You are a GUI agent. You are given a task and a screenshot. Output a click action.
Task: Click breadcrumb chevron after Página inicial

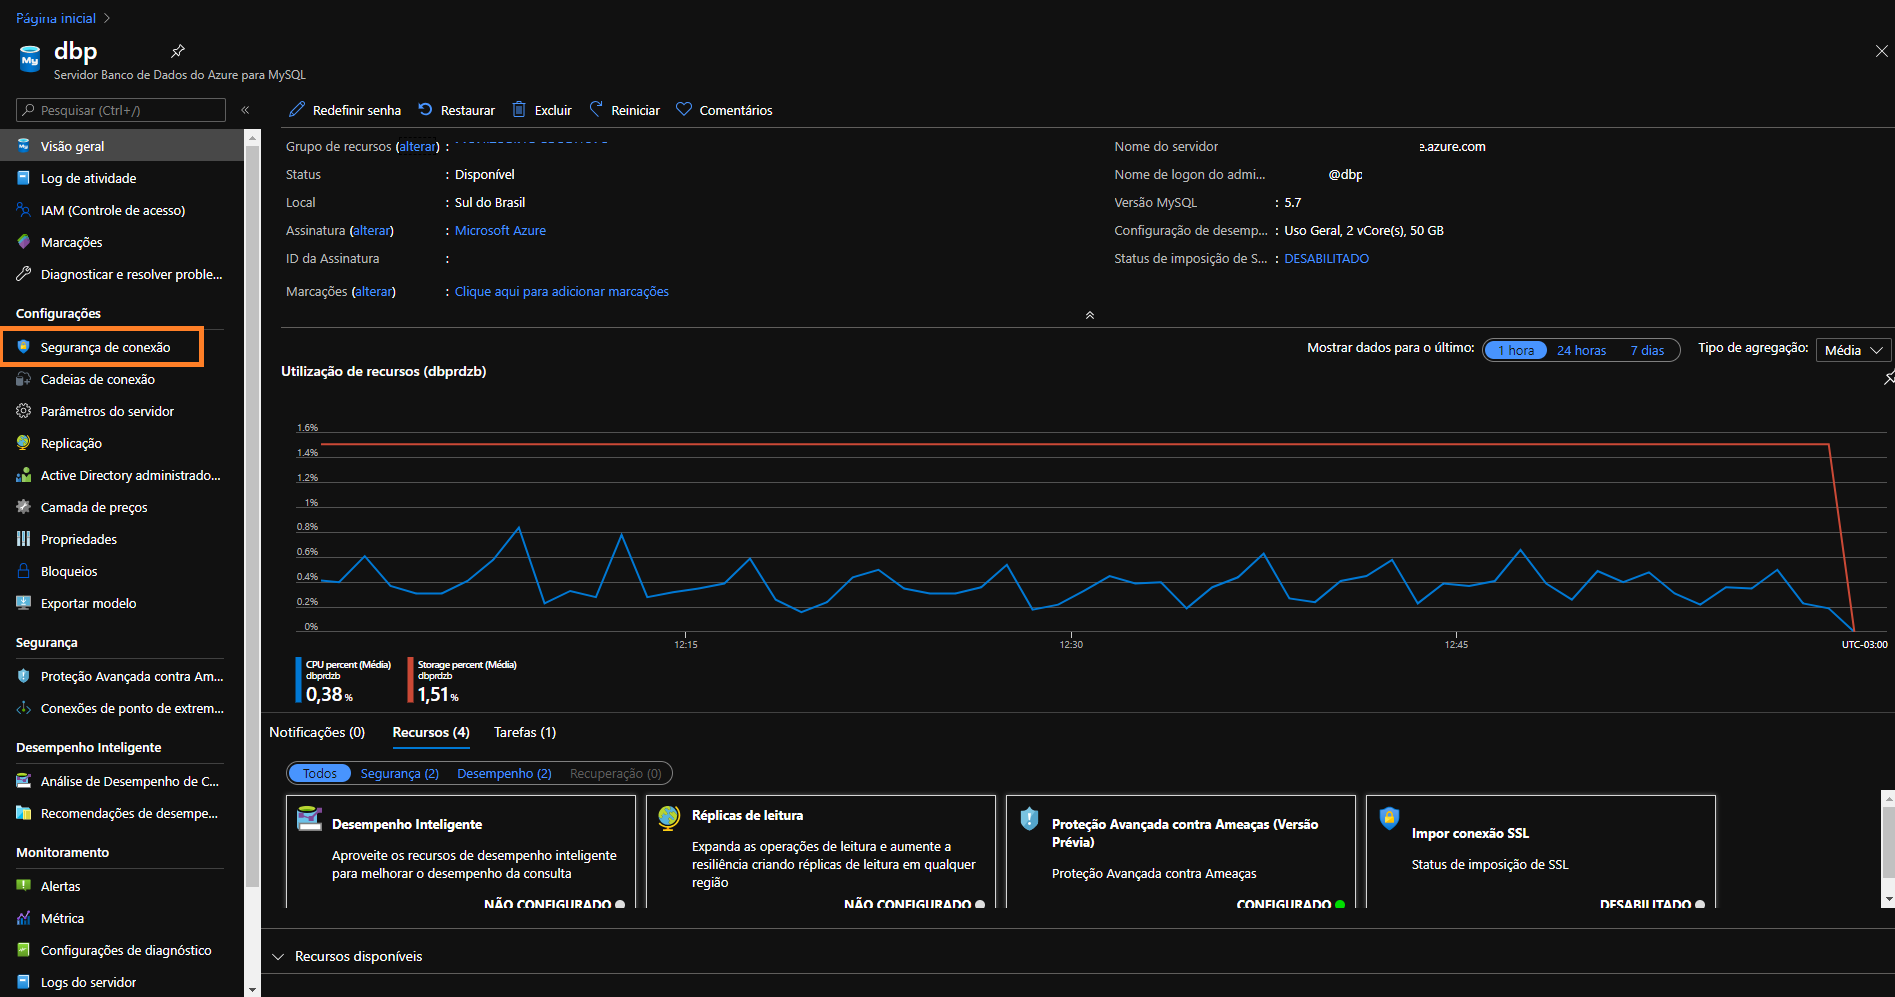(107, 18)
